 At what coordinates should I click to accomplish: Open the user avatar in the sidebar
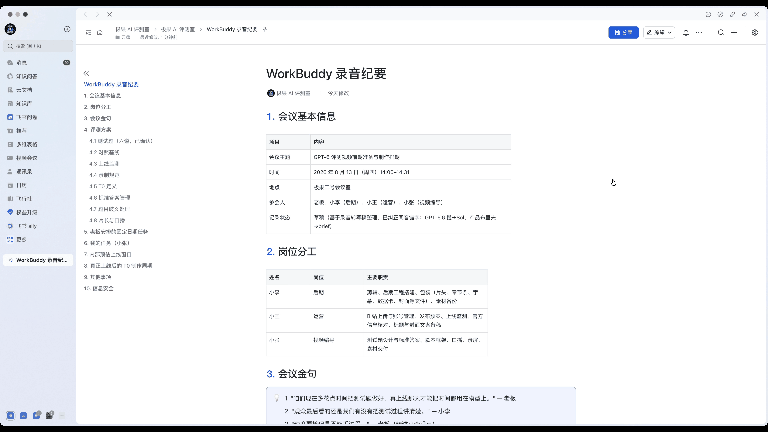coord(10,29)
